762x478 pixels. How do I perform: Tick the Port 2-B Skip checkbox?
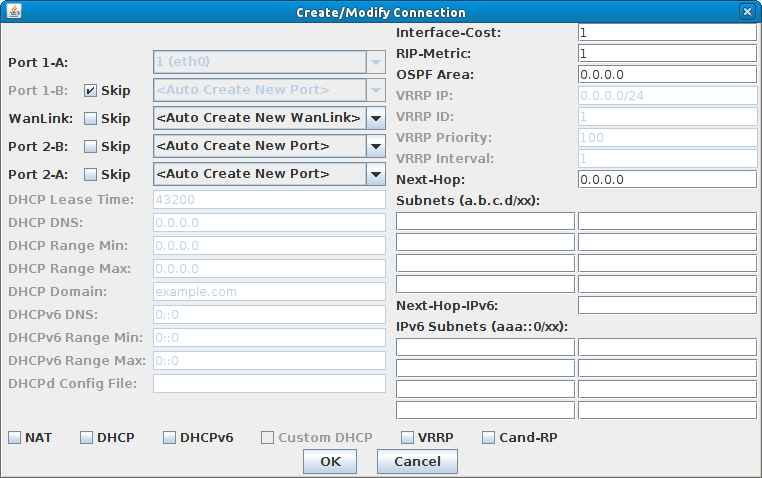(x=90, y=147)
